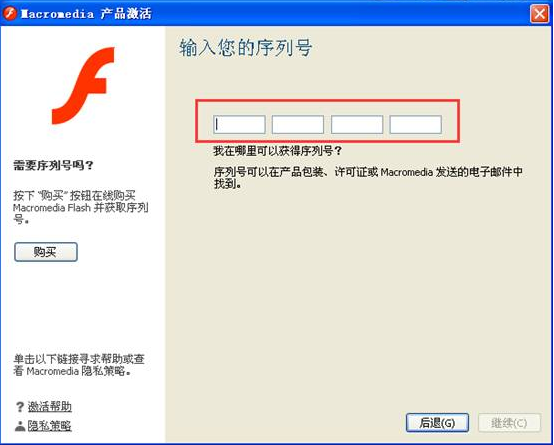Image resolution: width=554 pixels, height=445 pixels.
Task: Click the paragraph mentioning Macromedia 发送的电子邮件
Action: point(368,178)
